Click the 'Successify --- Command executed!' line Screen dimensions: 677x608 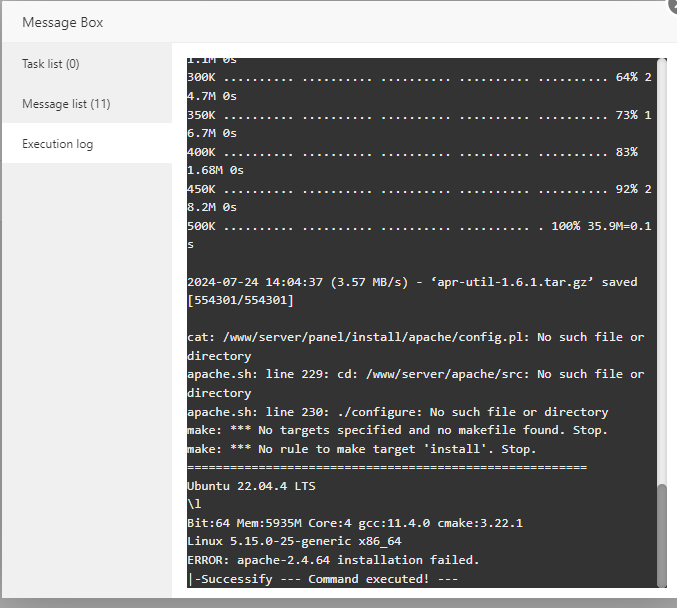(x=323, y=579)
